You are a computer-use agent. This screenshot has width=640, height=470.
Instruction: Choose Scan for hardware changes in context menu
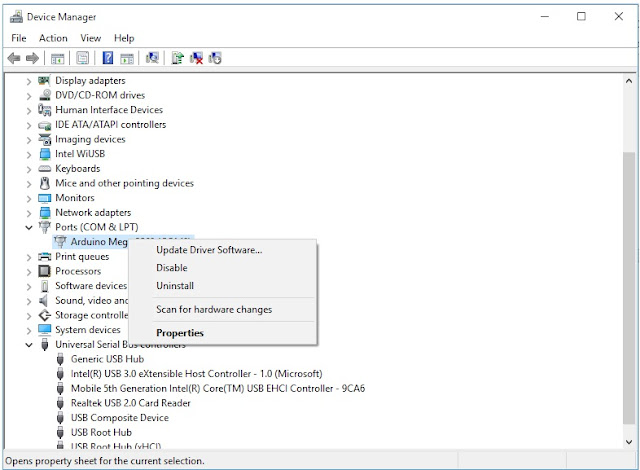(223, 309)
